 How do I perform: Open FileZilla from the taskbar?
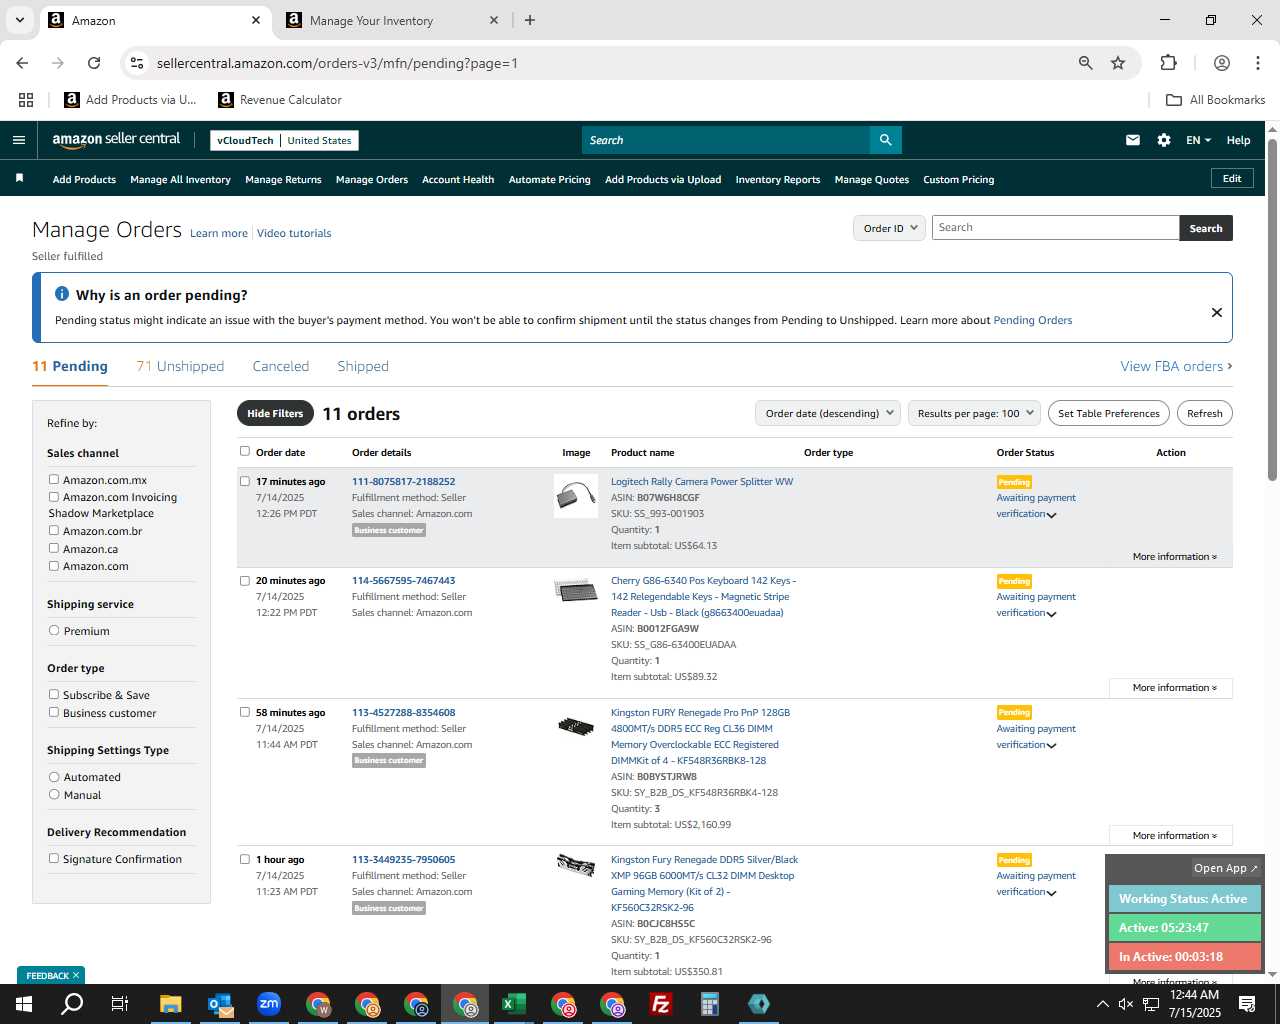click(661, 1004)
